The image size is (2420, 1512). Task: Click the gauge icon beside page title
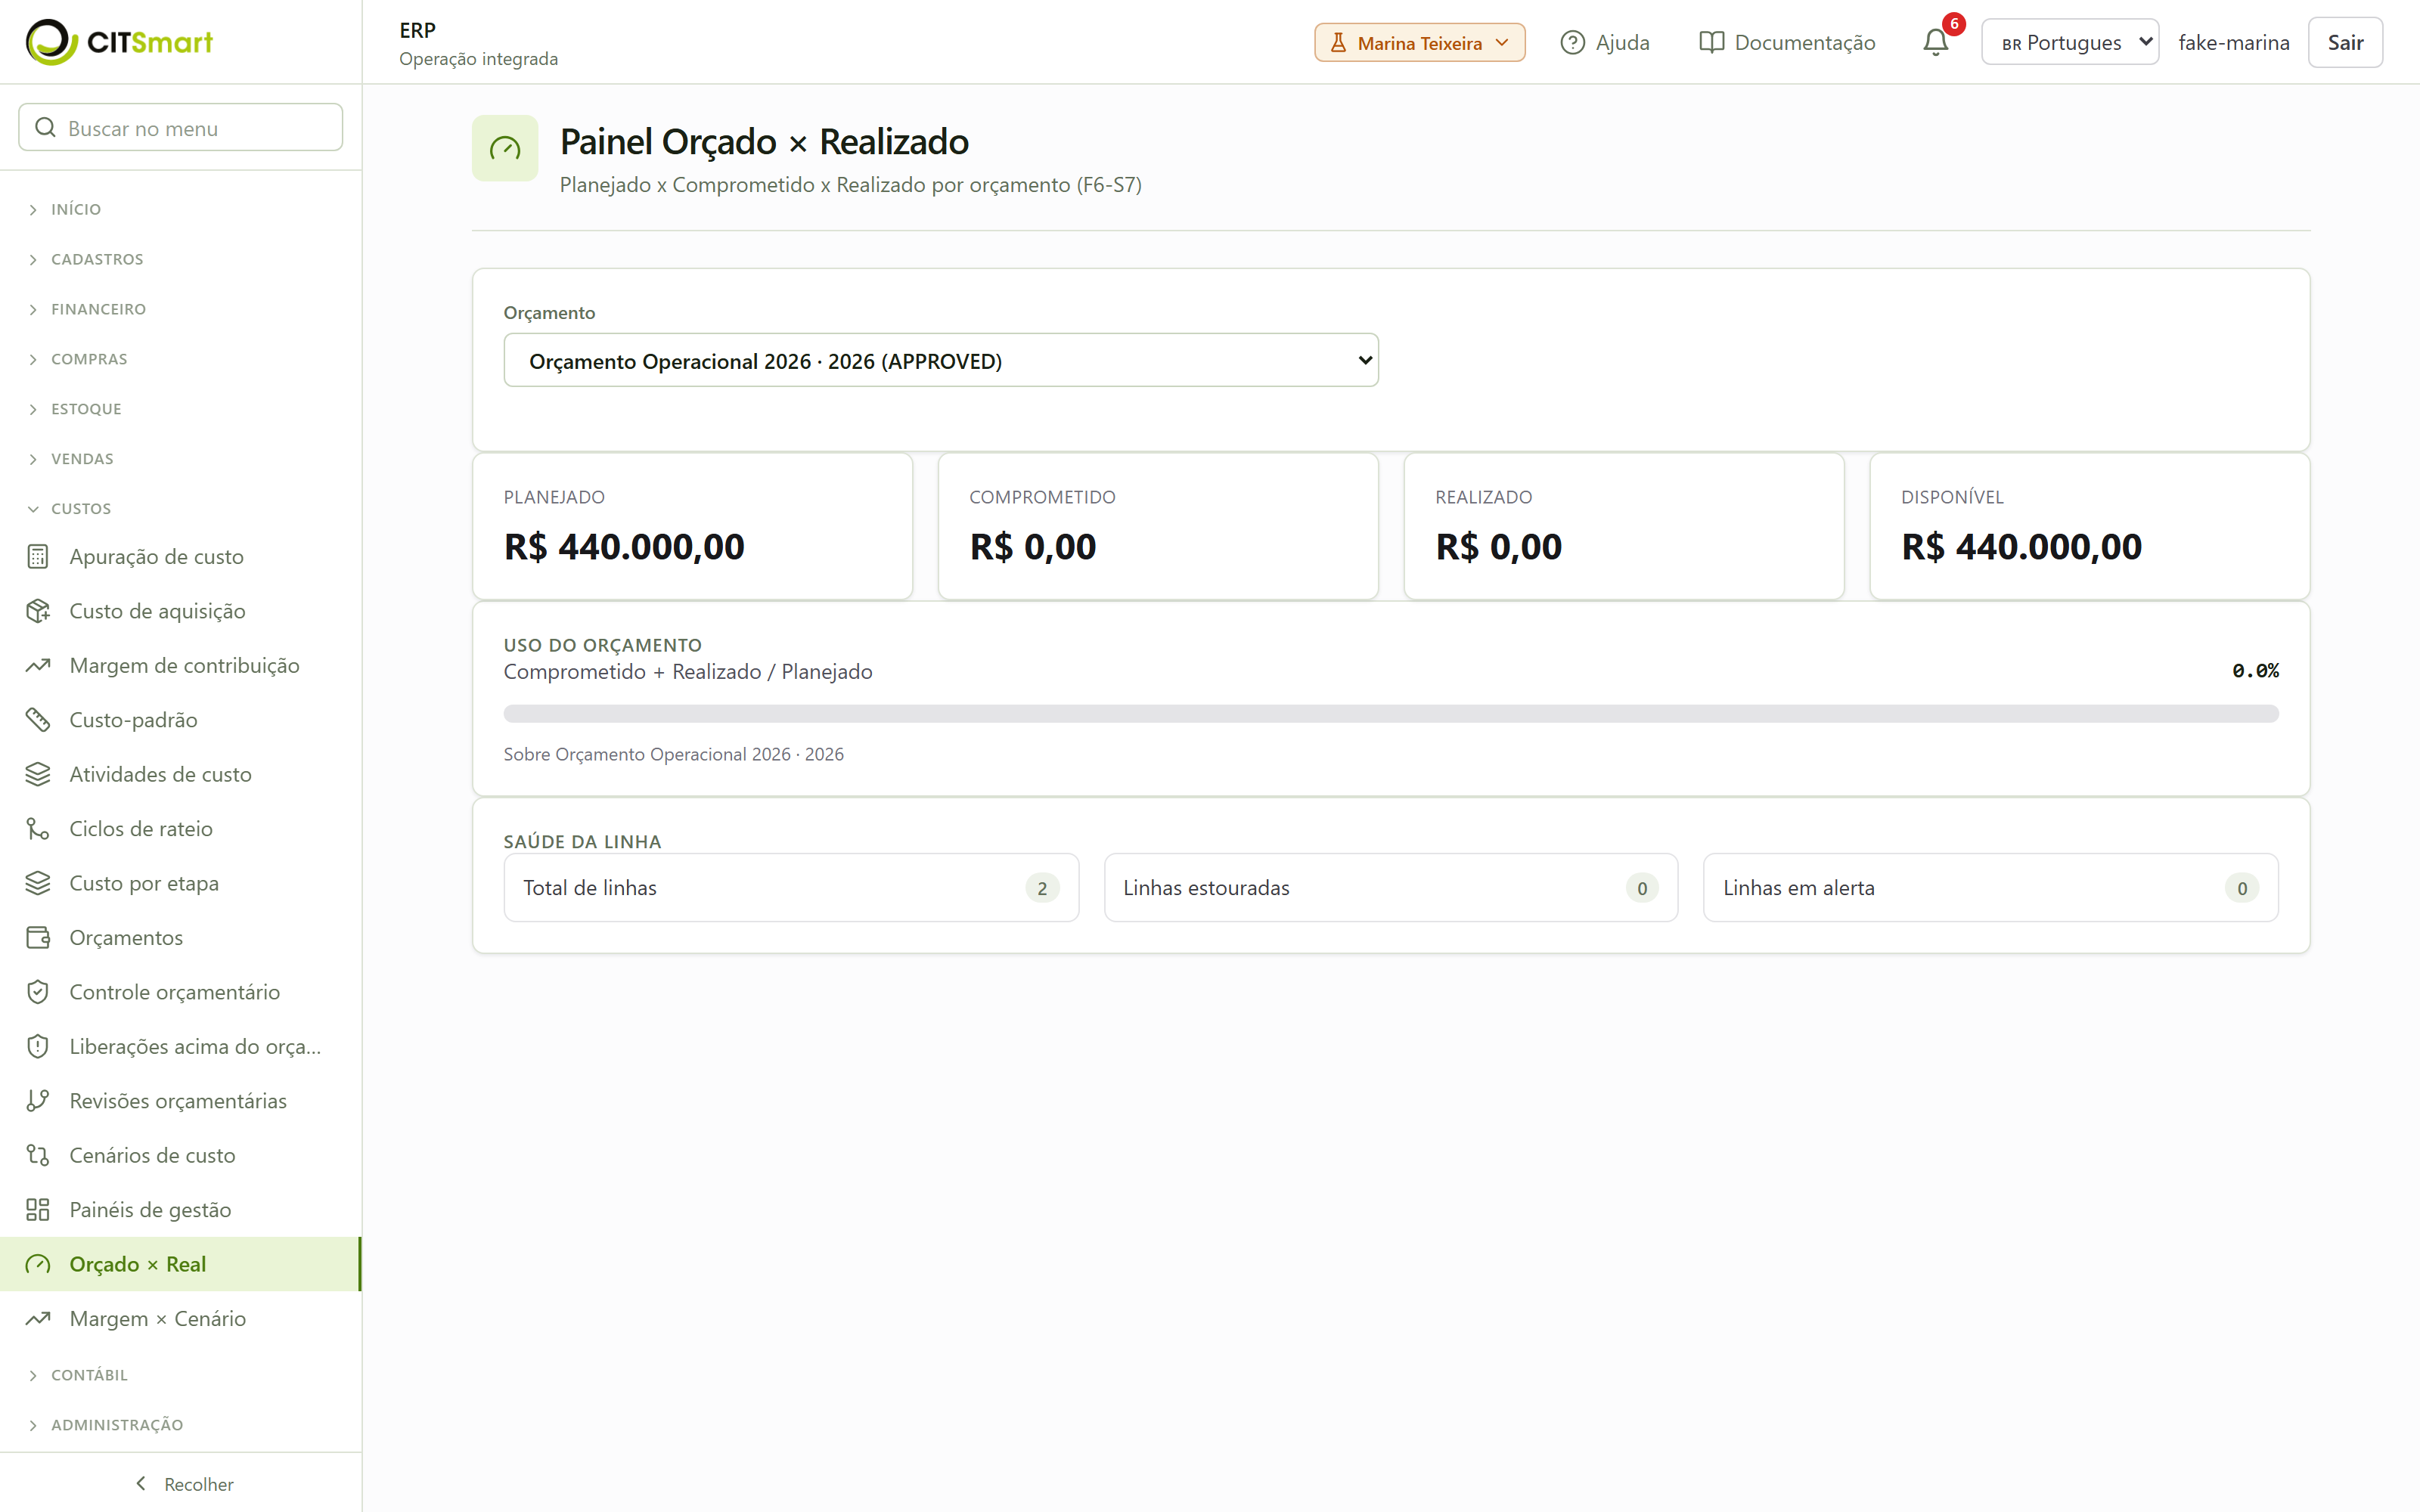click(x=505, y=149)
